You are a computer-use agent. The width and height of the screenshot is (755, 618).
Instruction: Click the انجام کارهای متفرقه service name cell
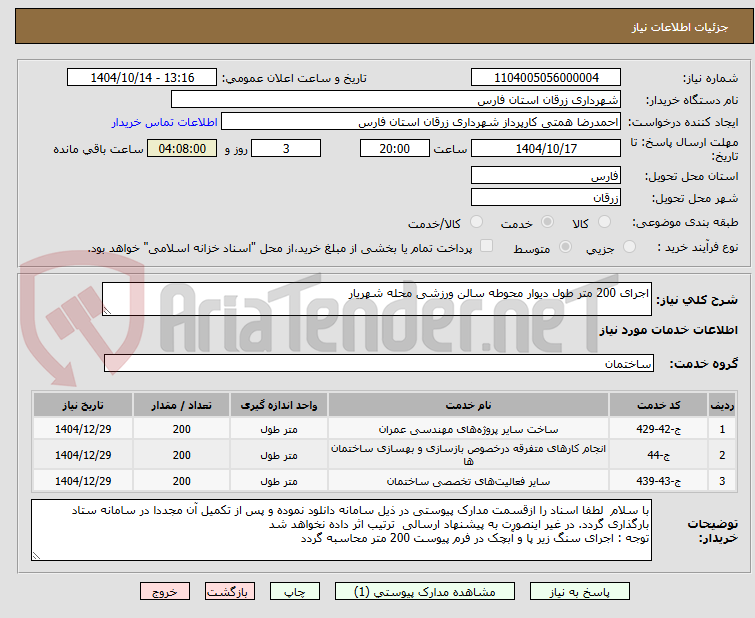(x=469, y=455)
